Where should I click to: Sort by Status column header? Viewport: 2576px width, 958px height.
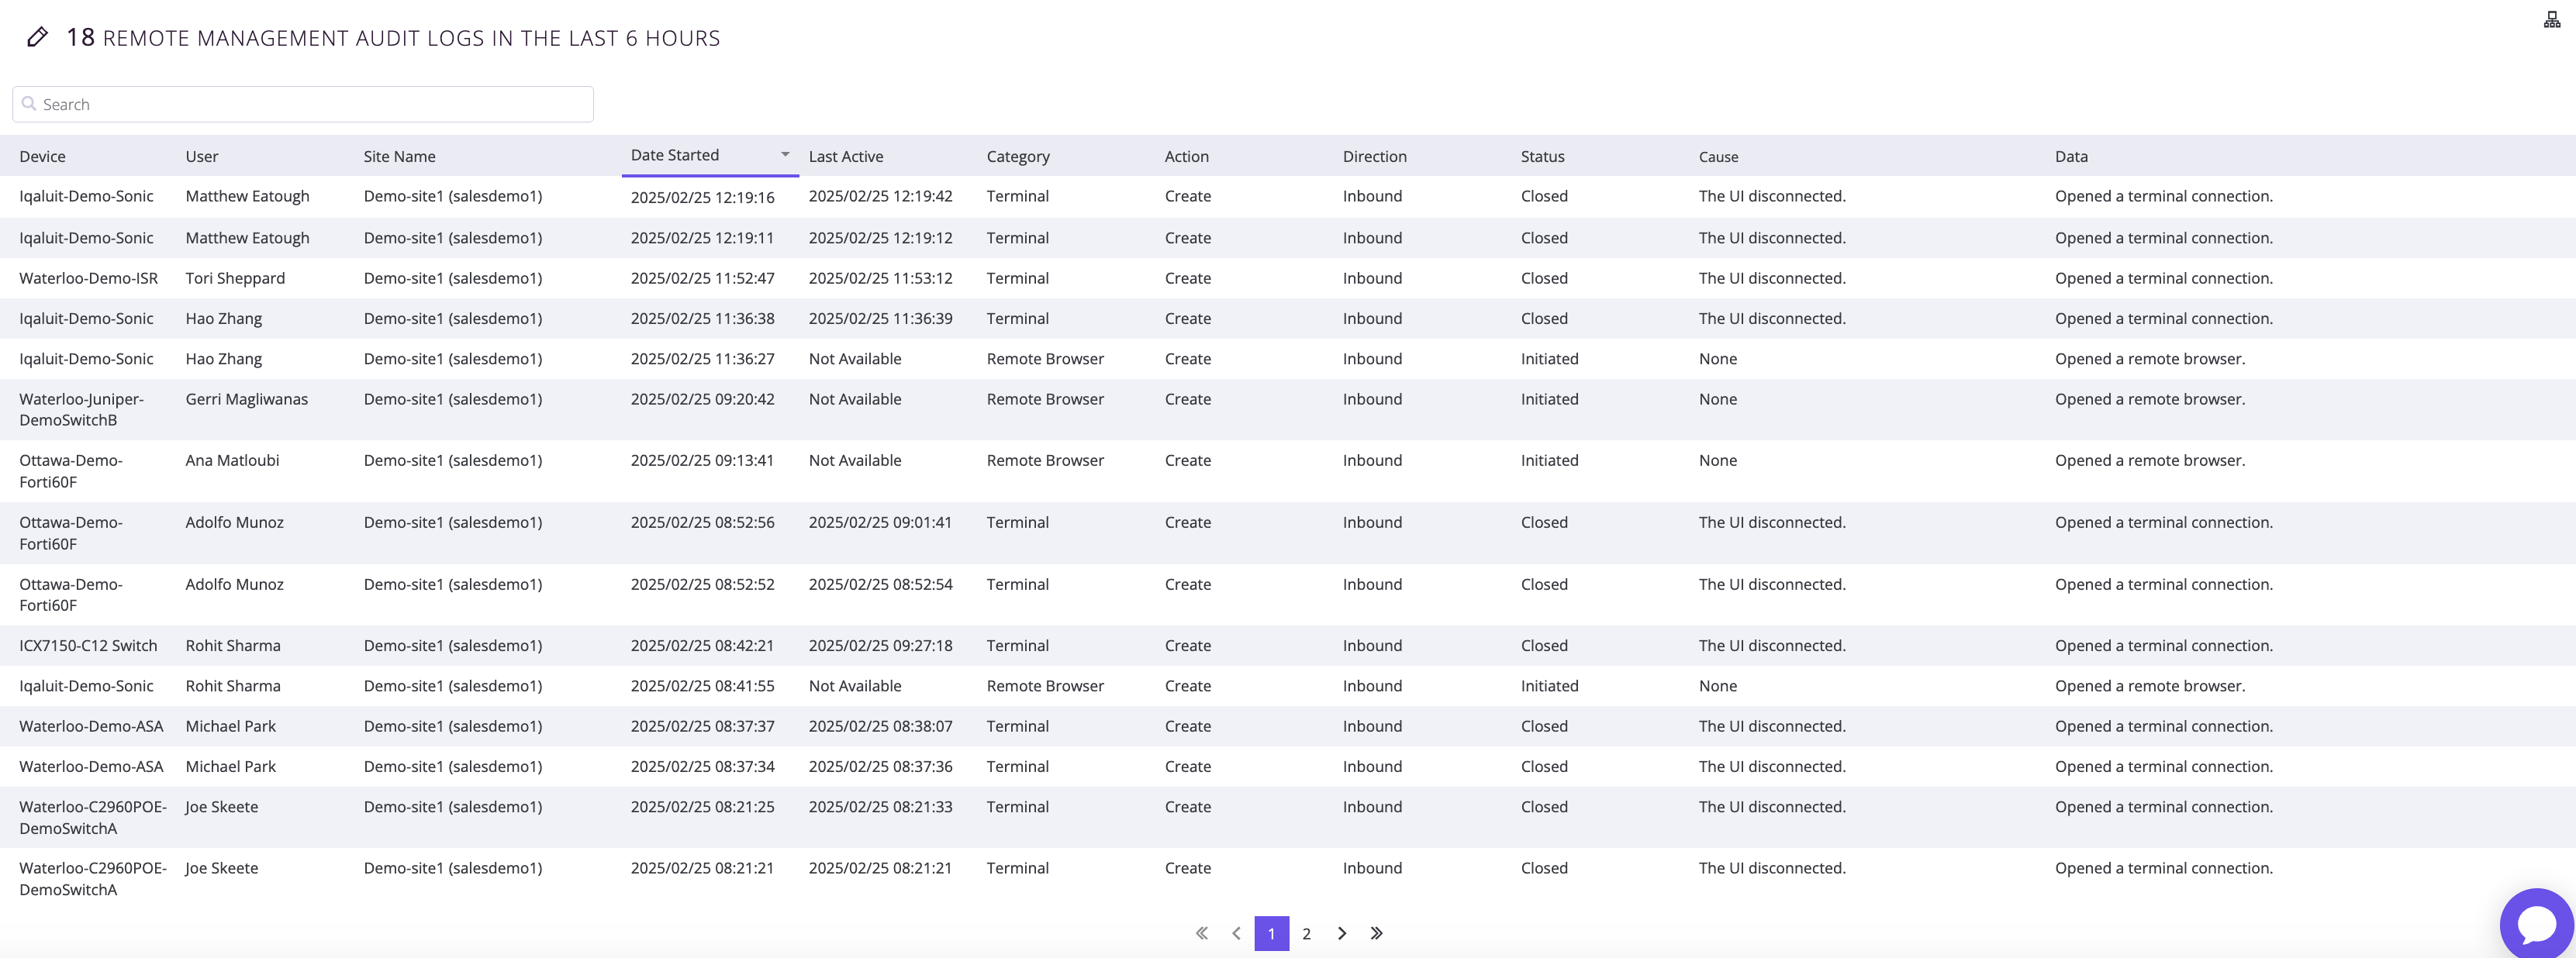(1543, 156)
